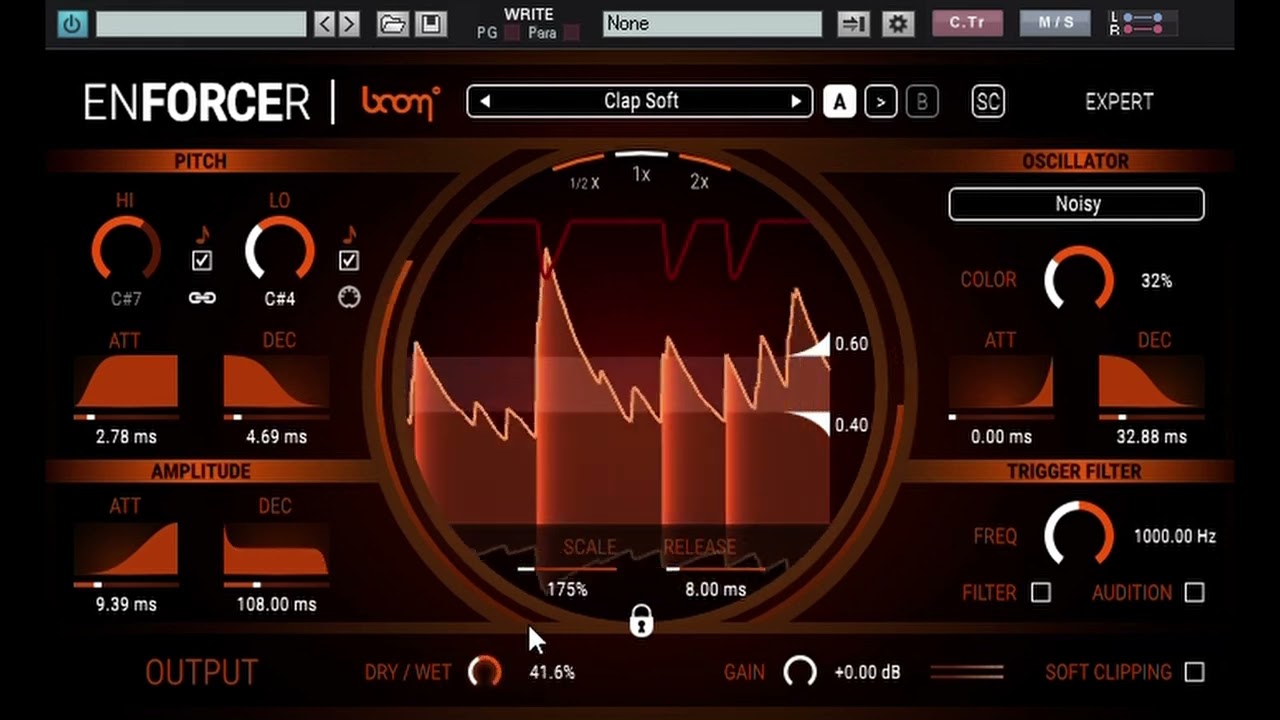The image size is (1280, 720).
Task: Click the floppy disk save preset icon
Action: 431,24
